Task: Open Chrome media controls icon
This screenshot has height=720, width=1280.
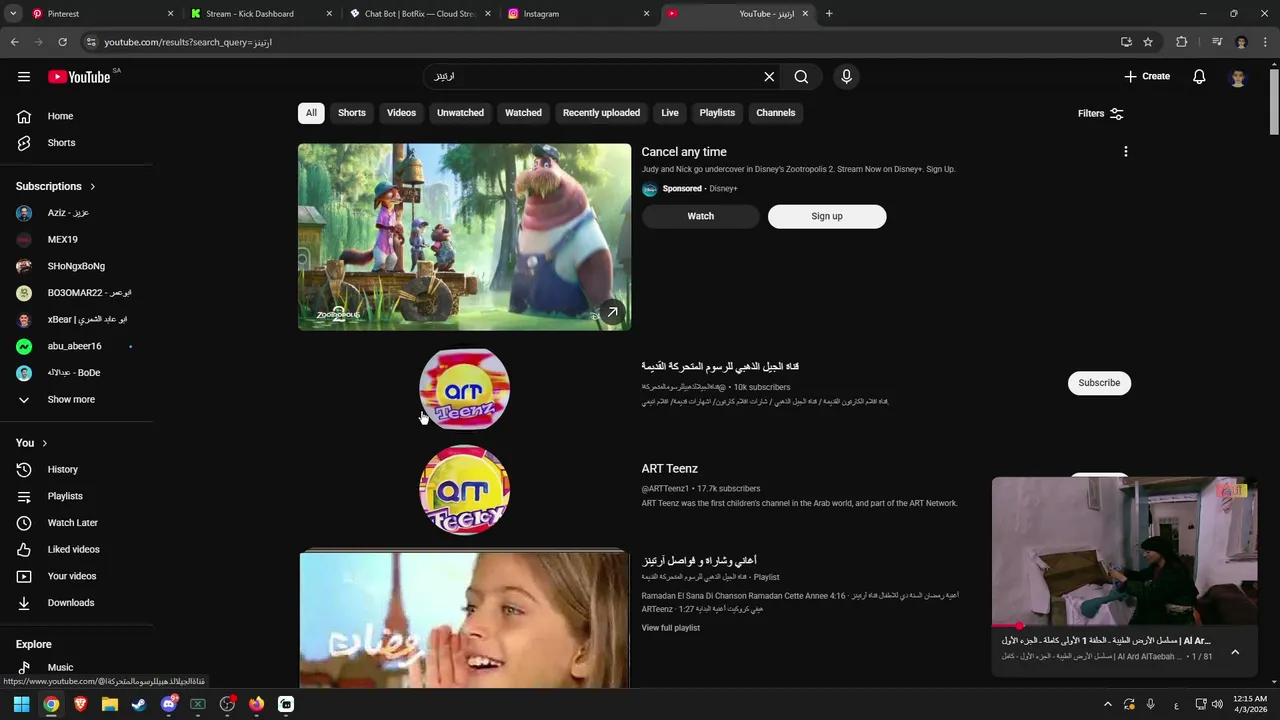Action: point(1217,42)
